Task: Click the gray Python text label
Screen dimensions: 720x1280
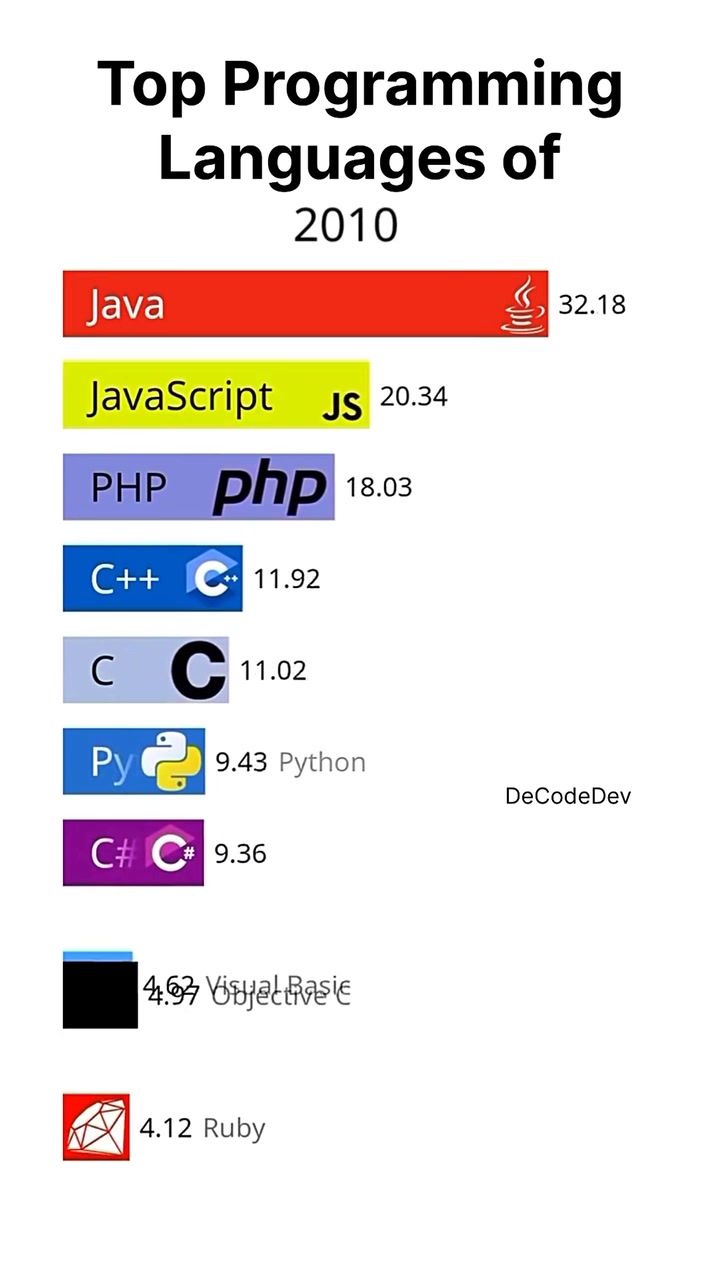Action: tap(322, 763)
